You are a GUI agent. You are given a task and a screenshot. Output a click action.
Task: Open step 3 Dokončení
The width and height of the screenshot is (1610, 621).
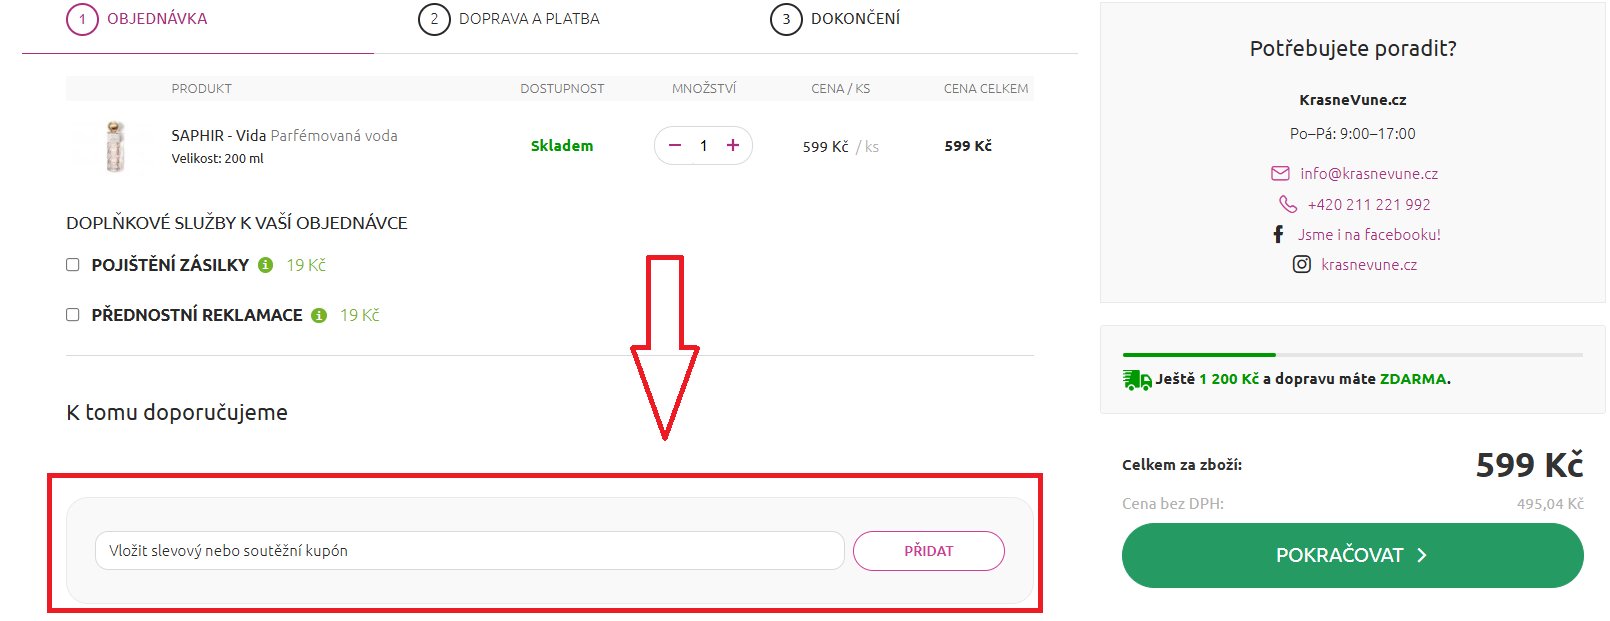click(x=835, y=19)
